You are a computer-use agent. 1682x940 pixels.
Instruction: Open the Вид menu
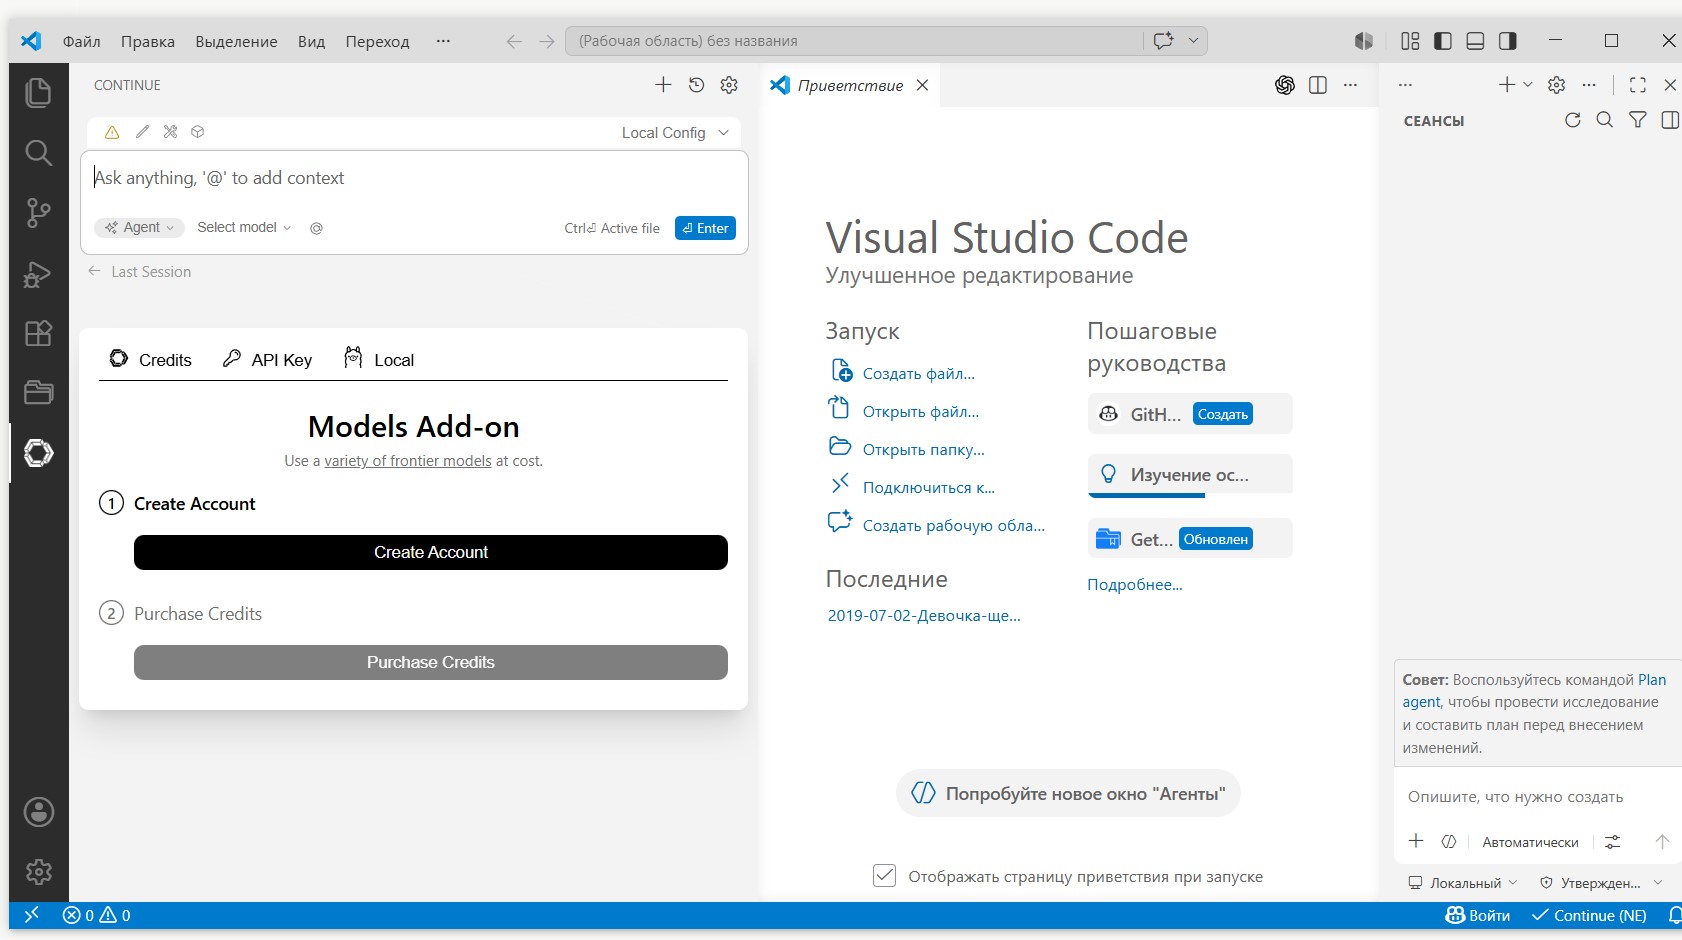click(x=311, y=41)
